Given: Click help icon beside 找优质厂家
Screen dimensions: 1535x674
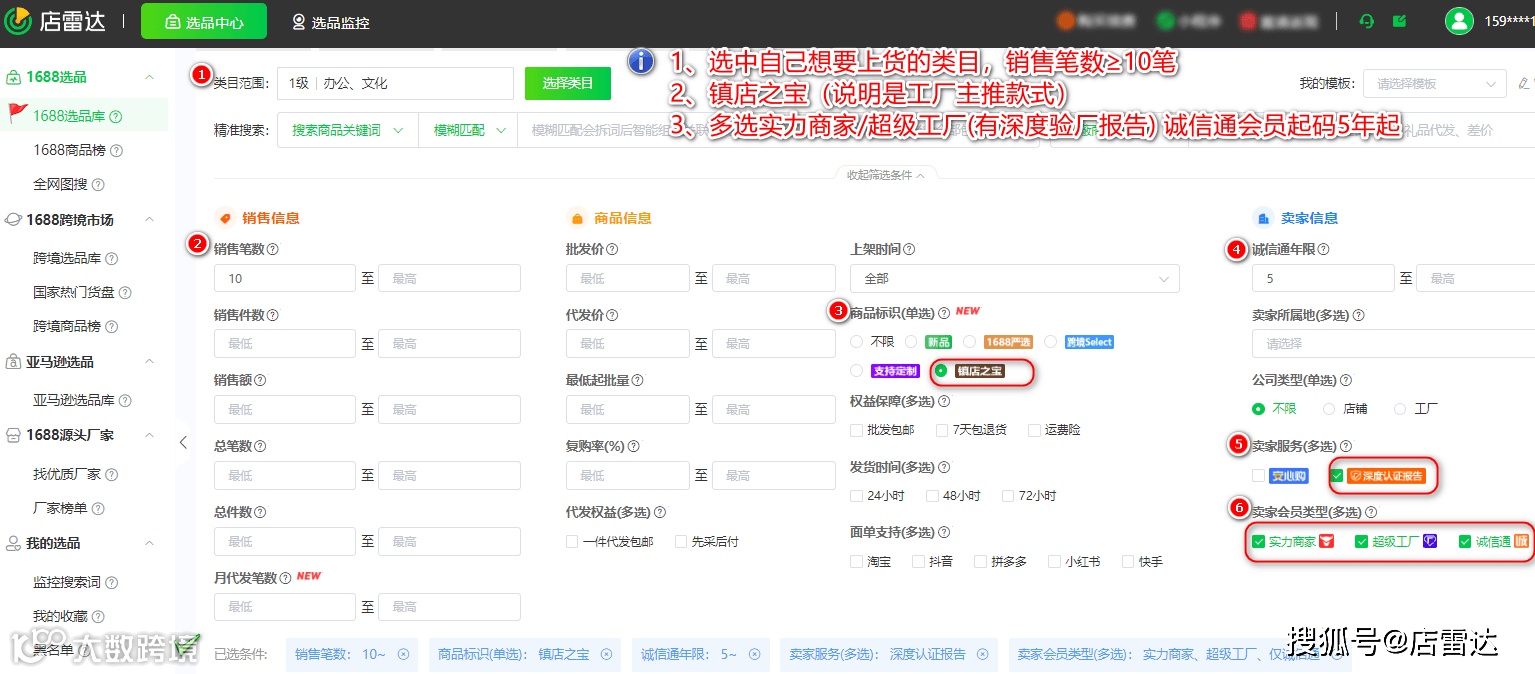Looking at the screenshot, I should click(112, 475).
